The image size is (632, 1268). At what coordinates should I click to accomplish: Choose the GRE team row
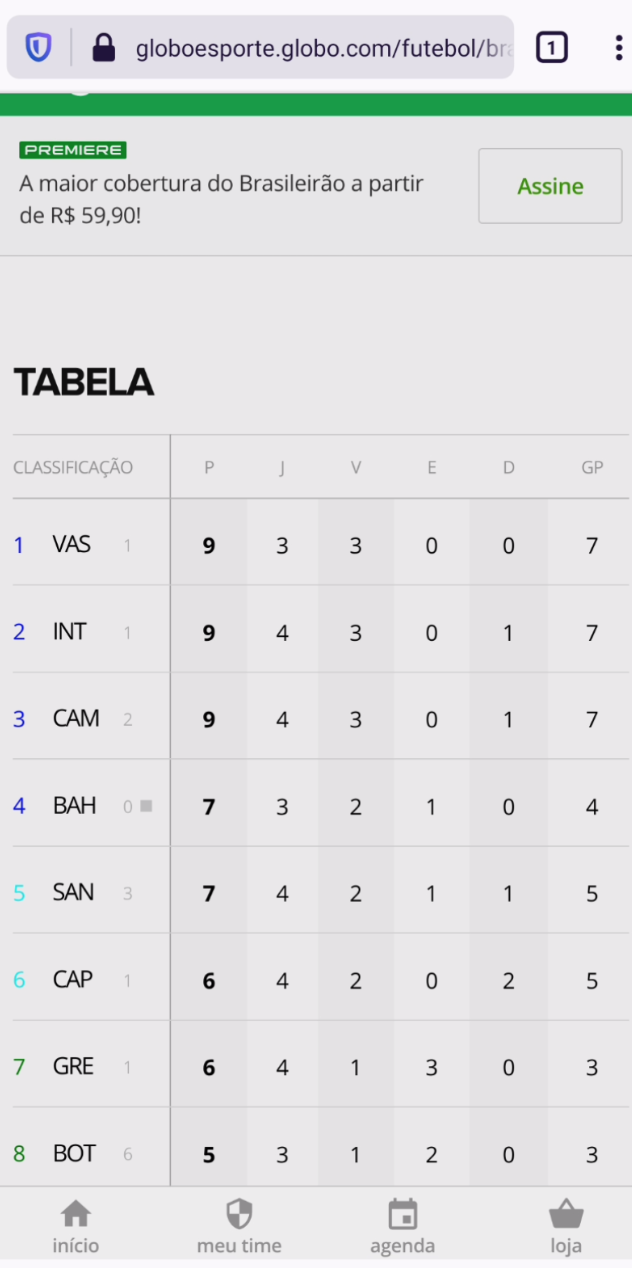click(321, 1067)
